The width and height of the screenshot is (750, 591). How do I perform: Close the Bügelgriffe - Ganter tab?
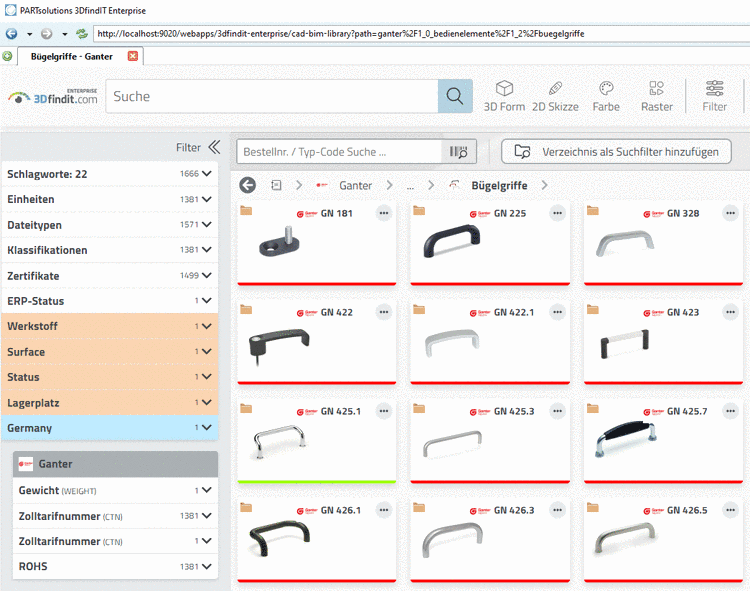click(133, 56)
